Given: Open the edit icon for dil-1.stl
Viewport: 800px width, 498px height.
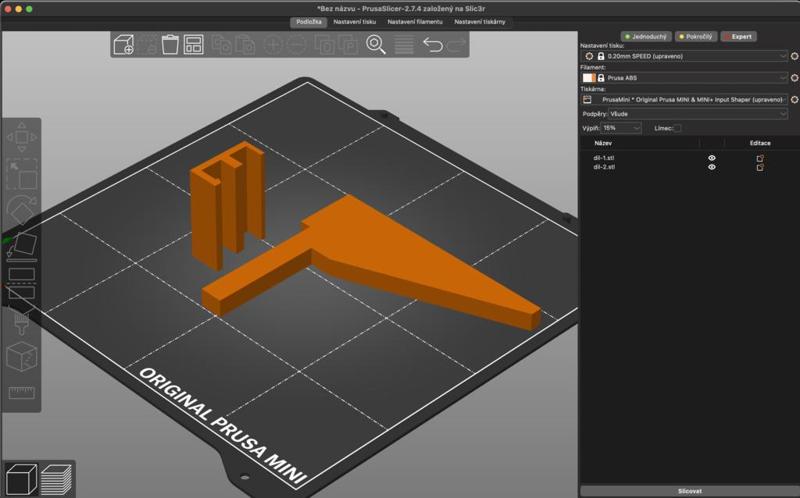Looking at the screenshot, I should pyautogui.click(x=760, y=158).
